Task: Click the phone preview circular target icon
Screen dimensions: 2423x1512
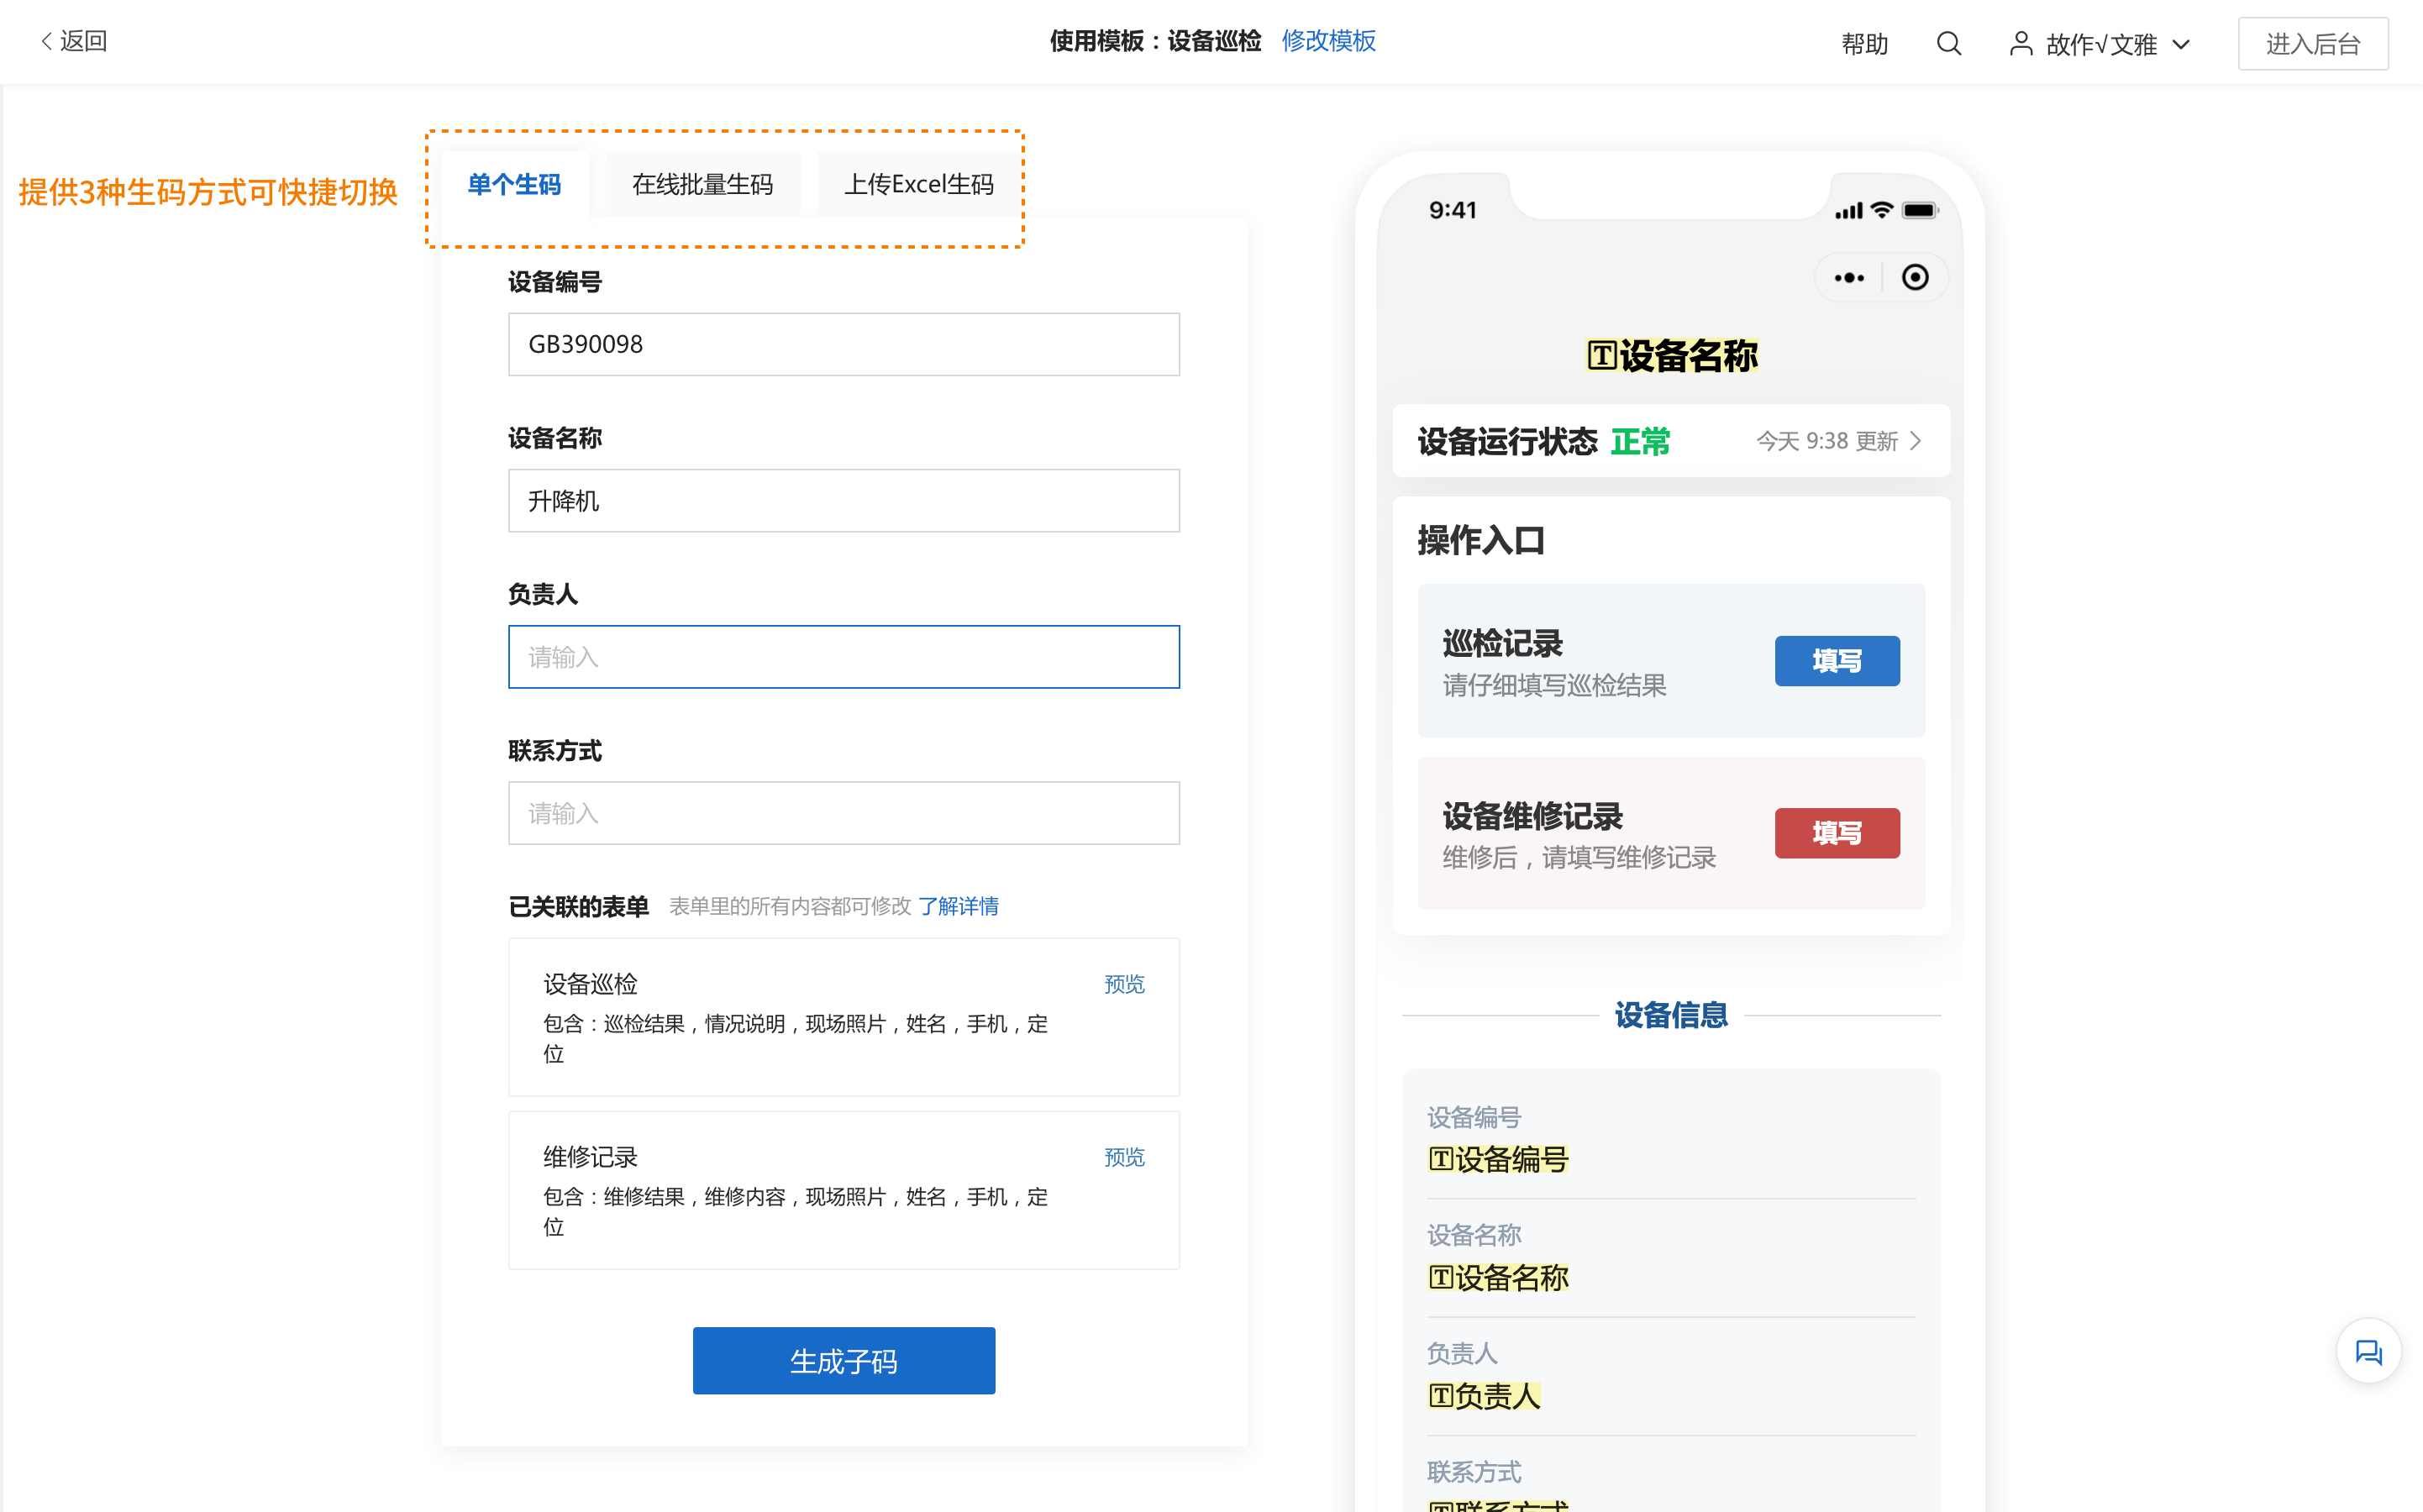Action: [1915, 277]
